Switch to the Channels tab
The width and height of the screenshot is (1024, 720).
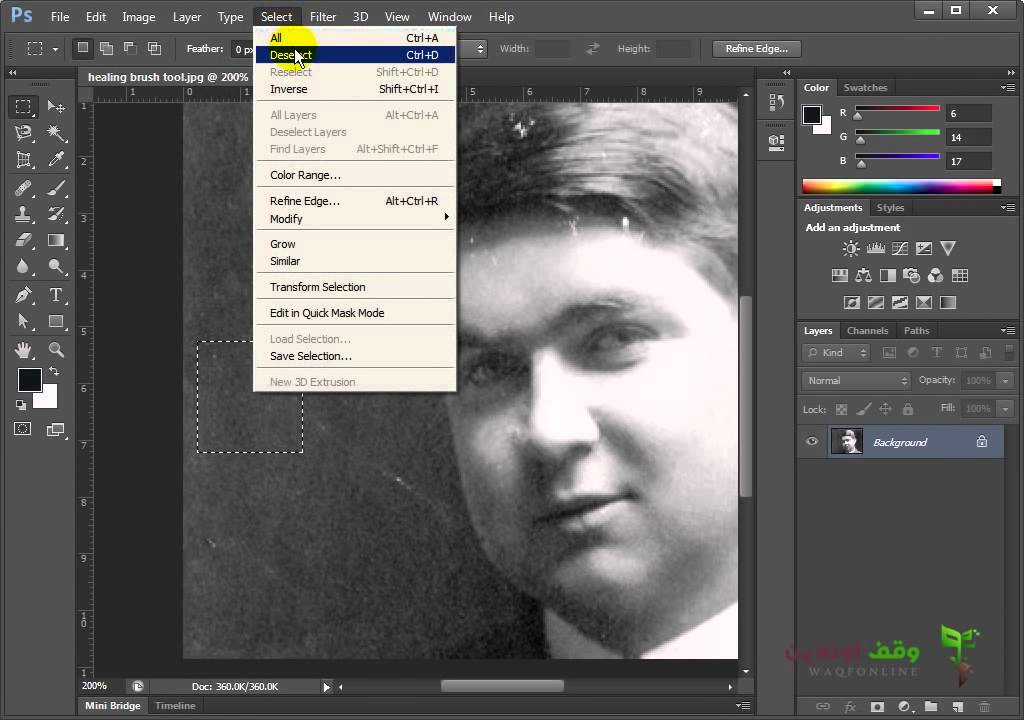point(867,331)
